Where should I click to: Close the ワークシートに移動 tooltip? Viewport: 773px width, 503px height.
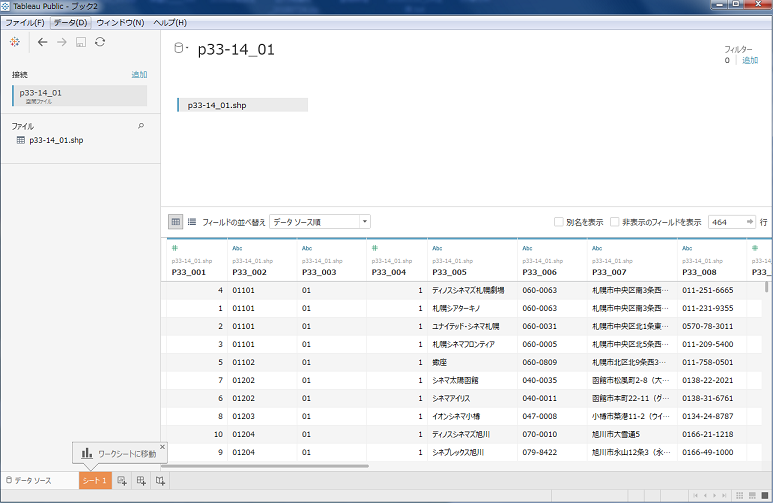click(x=162, y=447)
